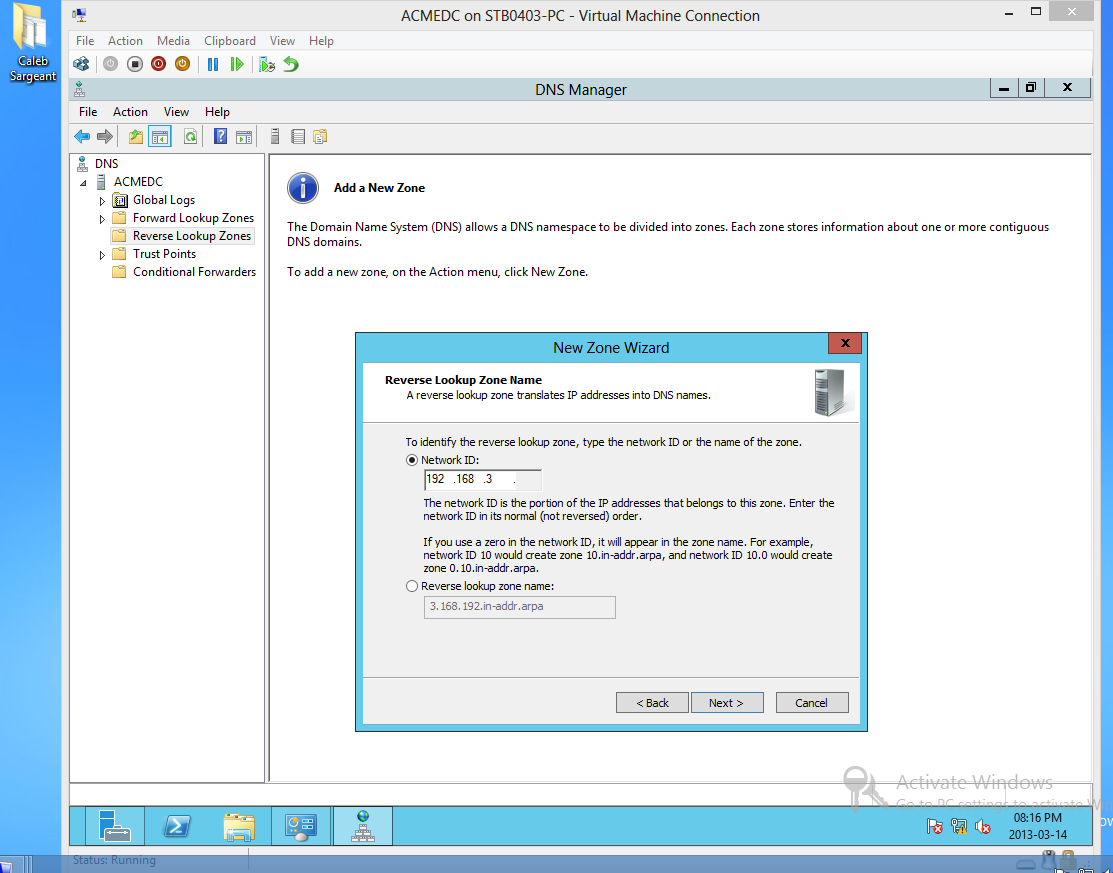Open File Explorer from the taskbar
The height and width of the screenshot is (873, 1113).
(x=239, y=826)
